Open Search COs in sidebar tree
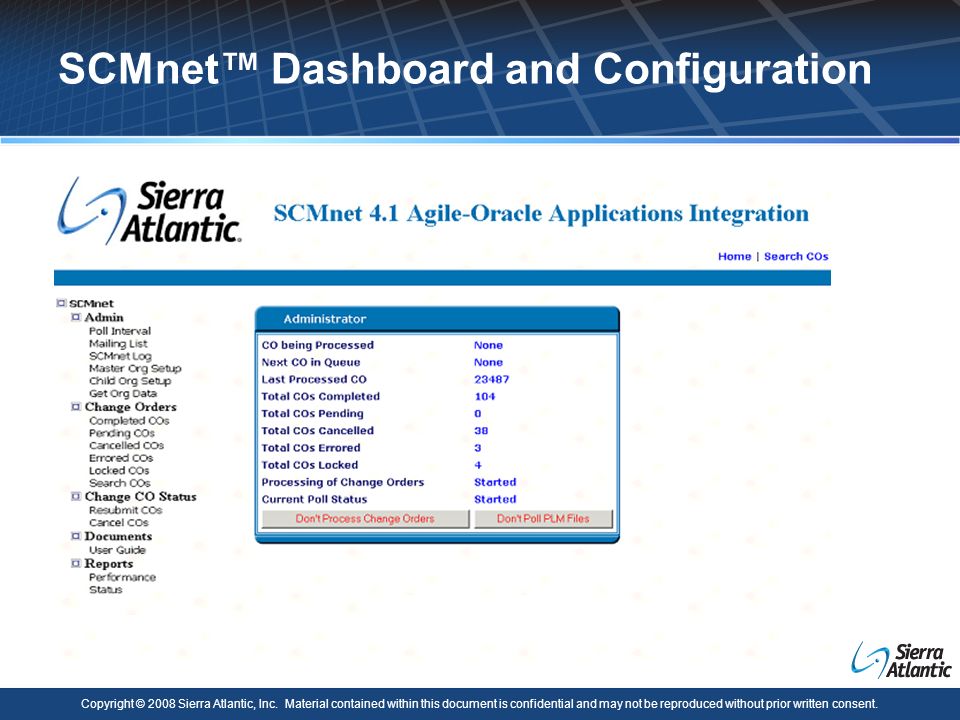The image size is (960, 720). [x=119, y=482]
